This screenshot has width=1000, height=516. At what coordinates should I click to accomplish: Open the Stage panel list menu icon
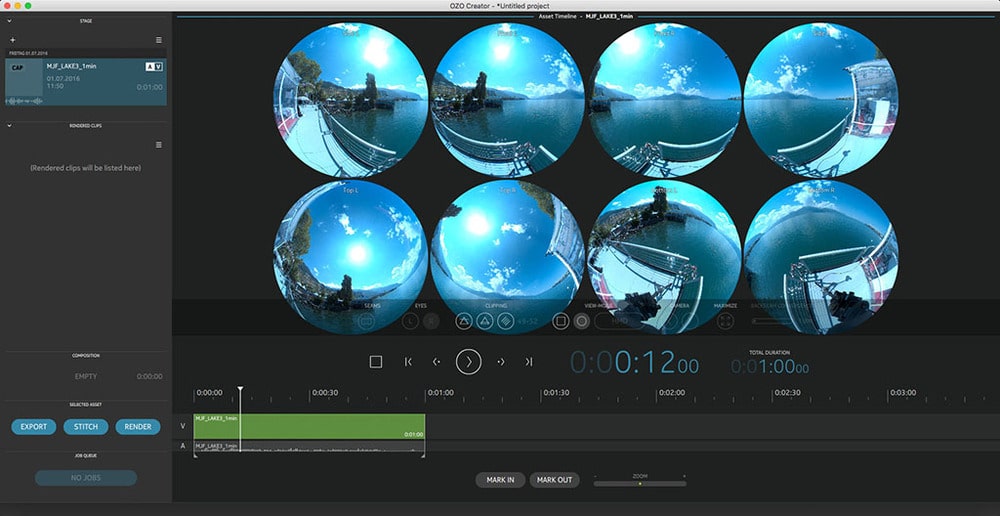pyautogui.click(x=159, y=40)
